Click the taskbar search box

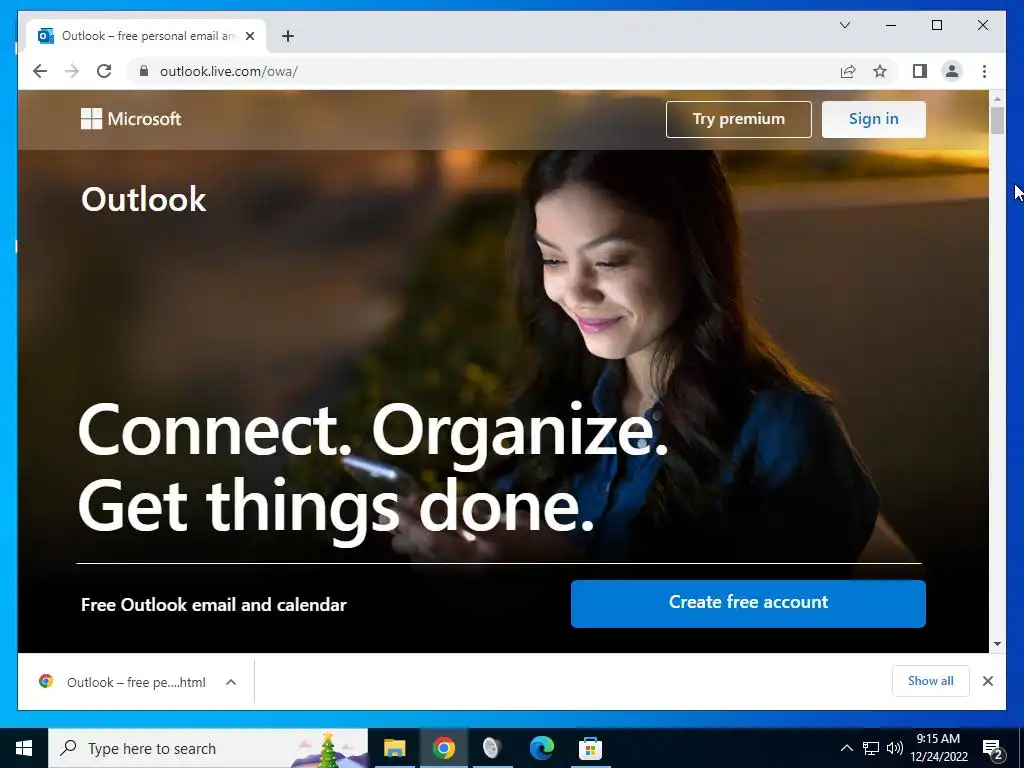tap(208, 748)
